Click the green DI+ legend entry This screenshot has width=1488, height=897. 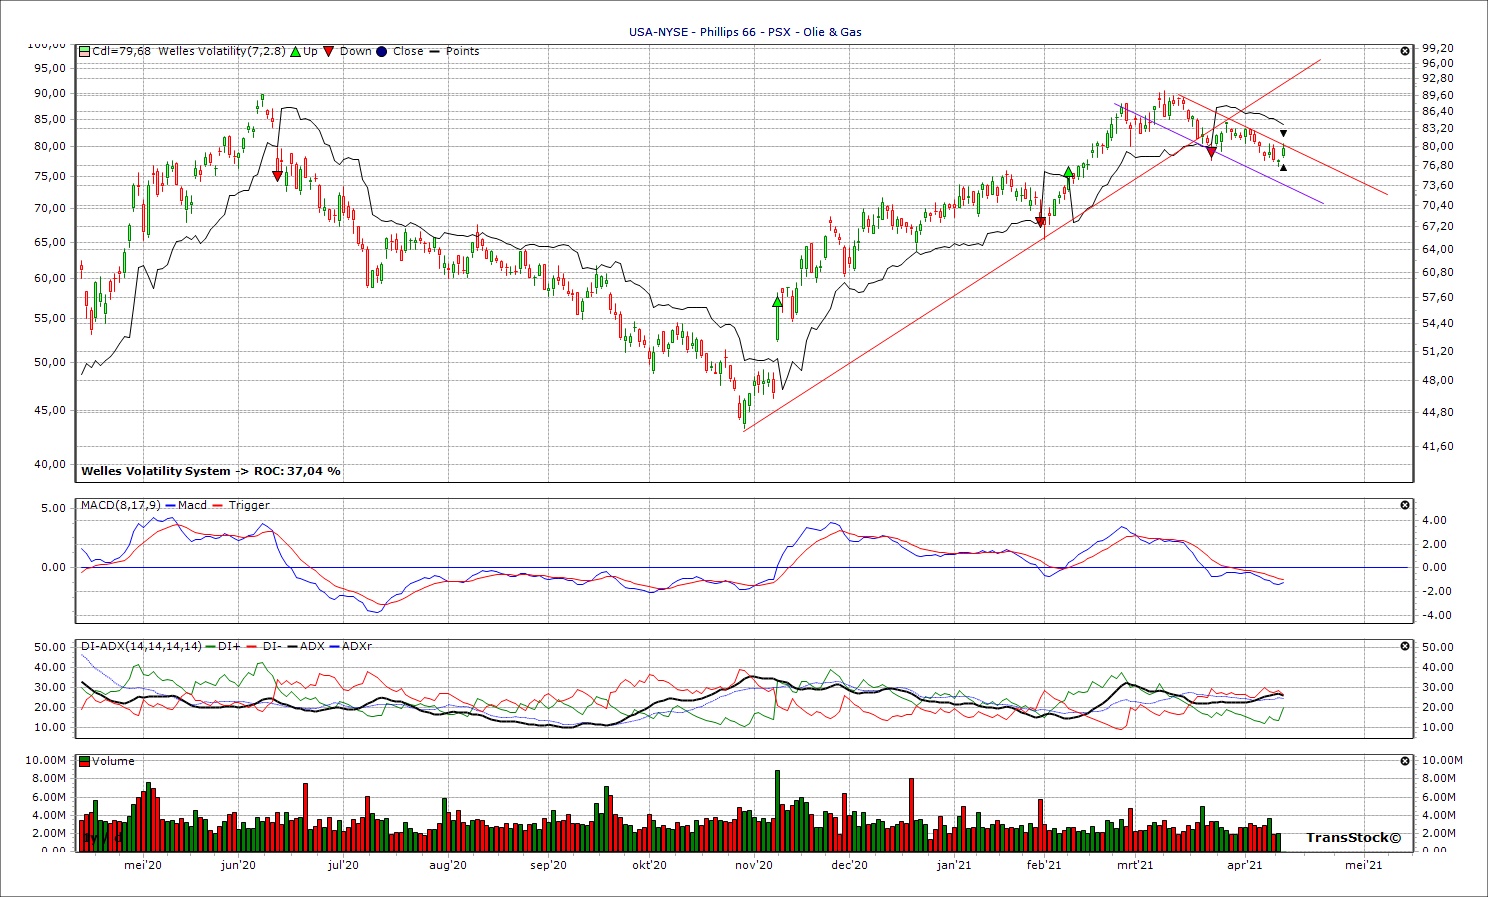223,646
